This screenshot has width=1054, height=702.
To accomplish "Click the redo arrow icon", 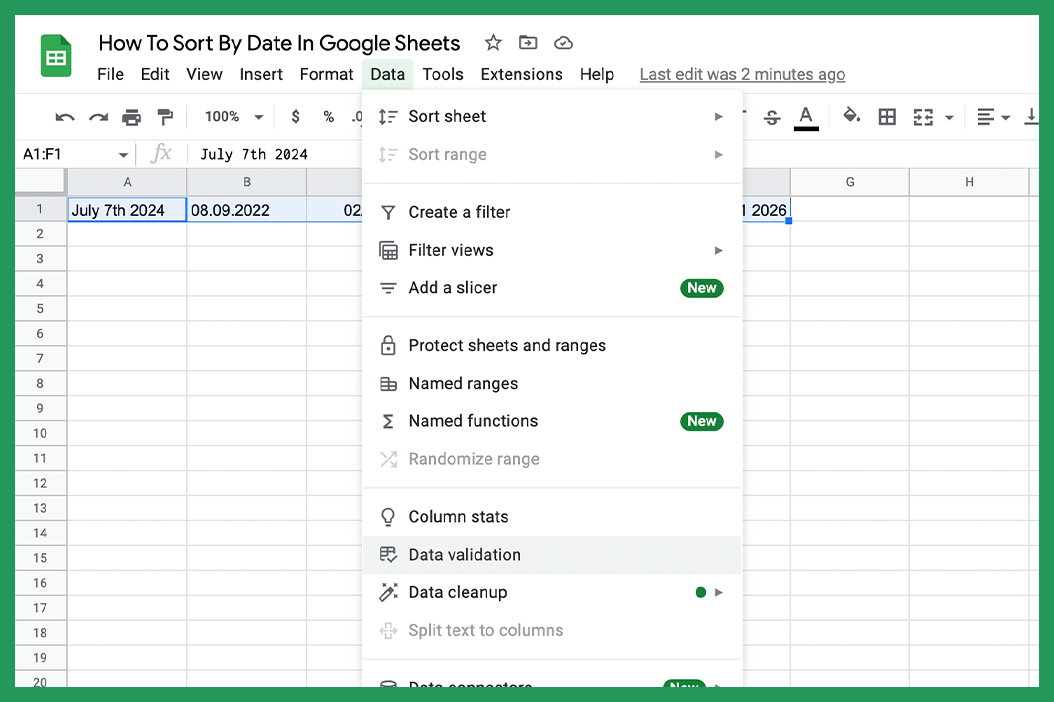I will pyautogui.click(x=99, y=118).
